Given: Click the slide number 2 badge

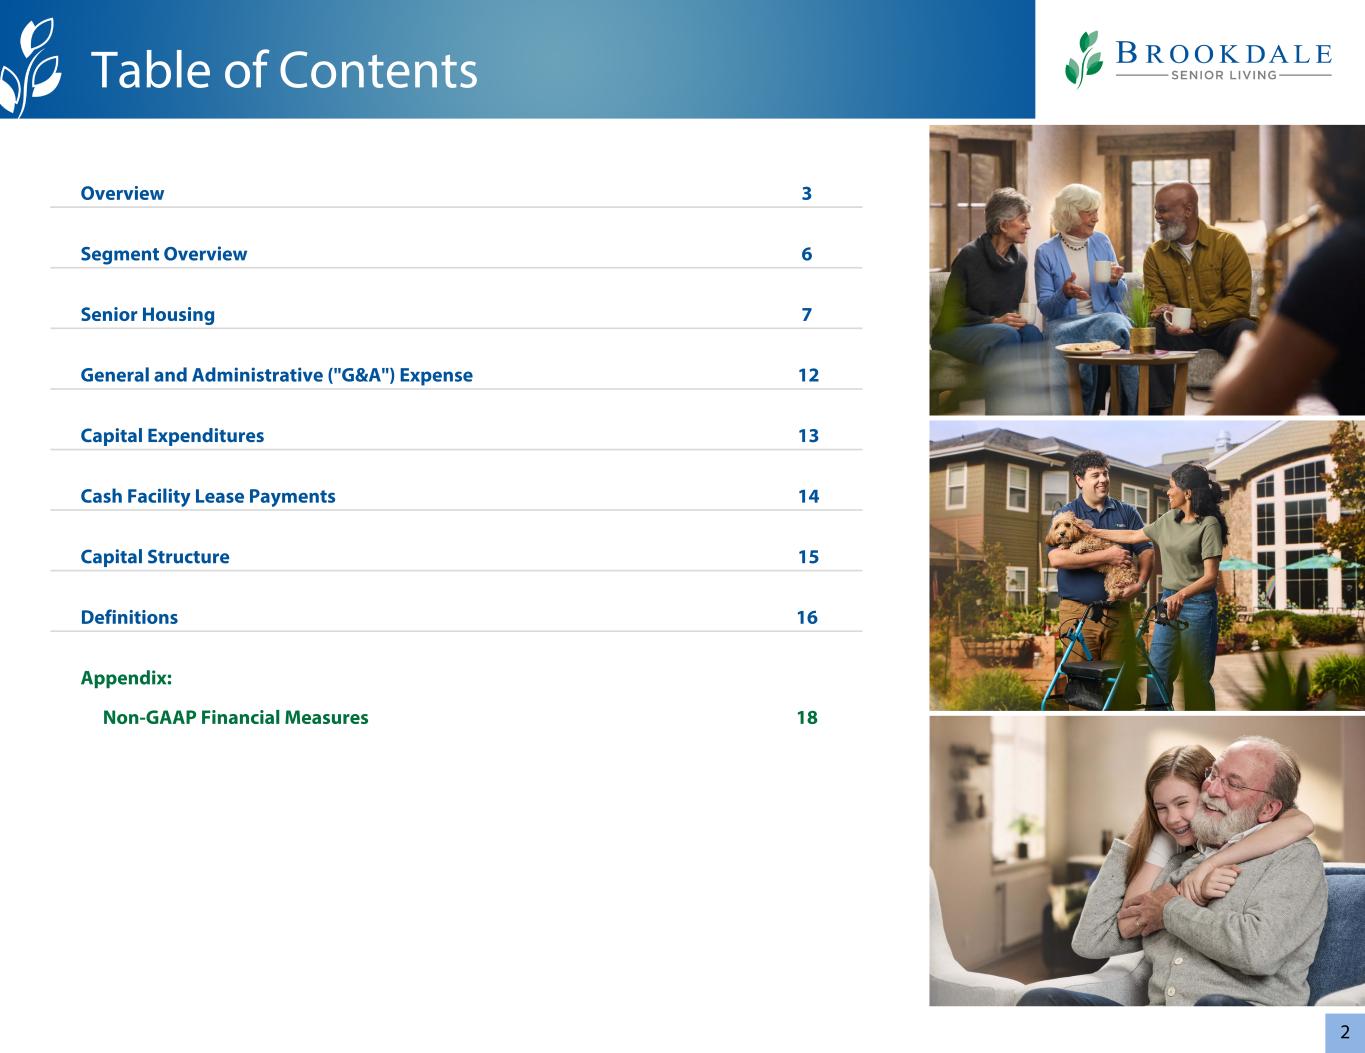Looking at the screenshot, I should 1344,1033.
